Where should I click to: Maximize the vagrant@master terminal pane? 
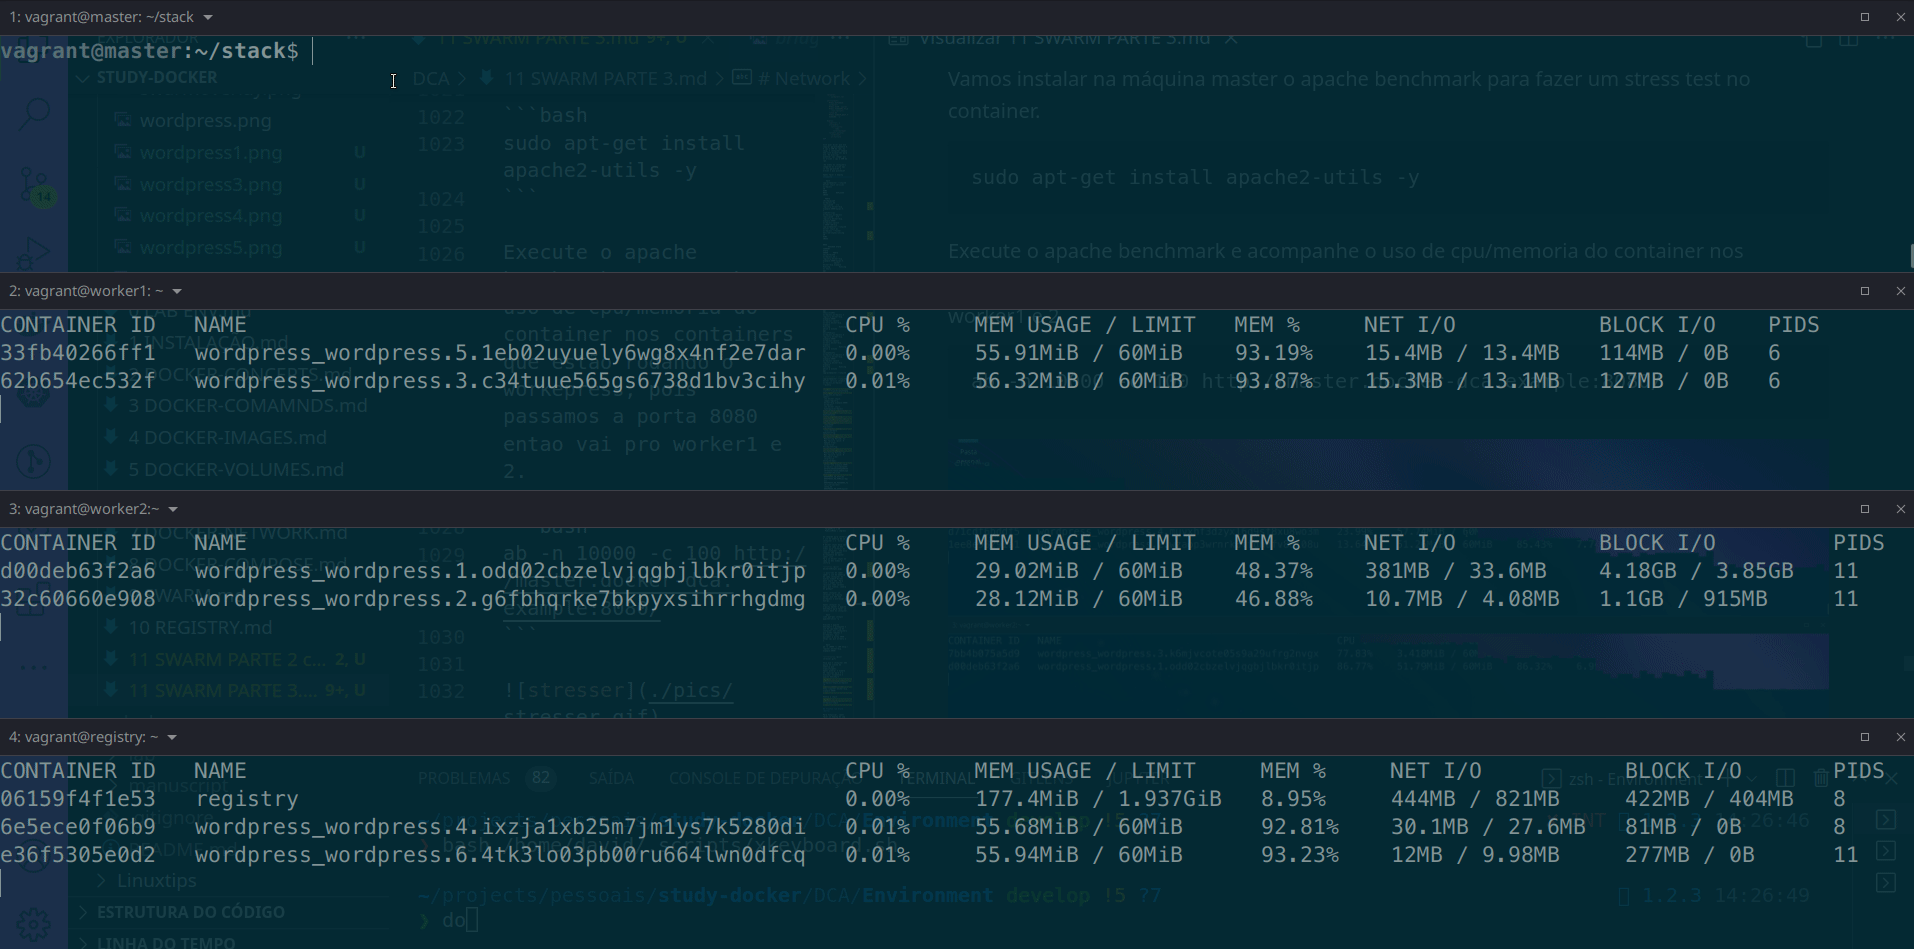click(1864, 17)
